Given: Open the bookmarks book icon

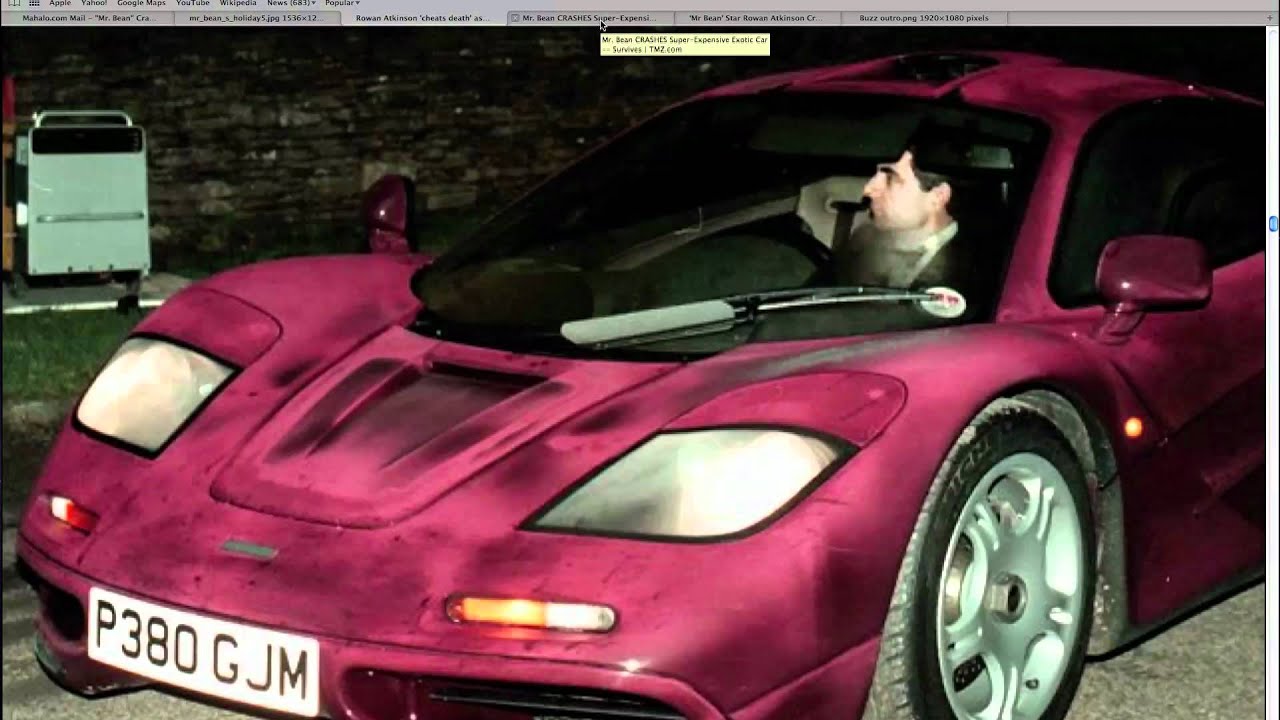Looking at the screenshot, I should tap(14, 3).
